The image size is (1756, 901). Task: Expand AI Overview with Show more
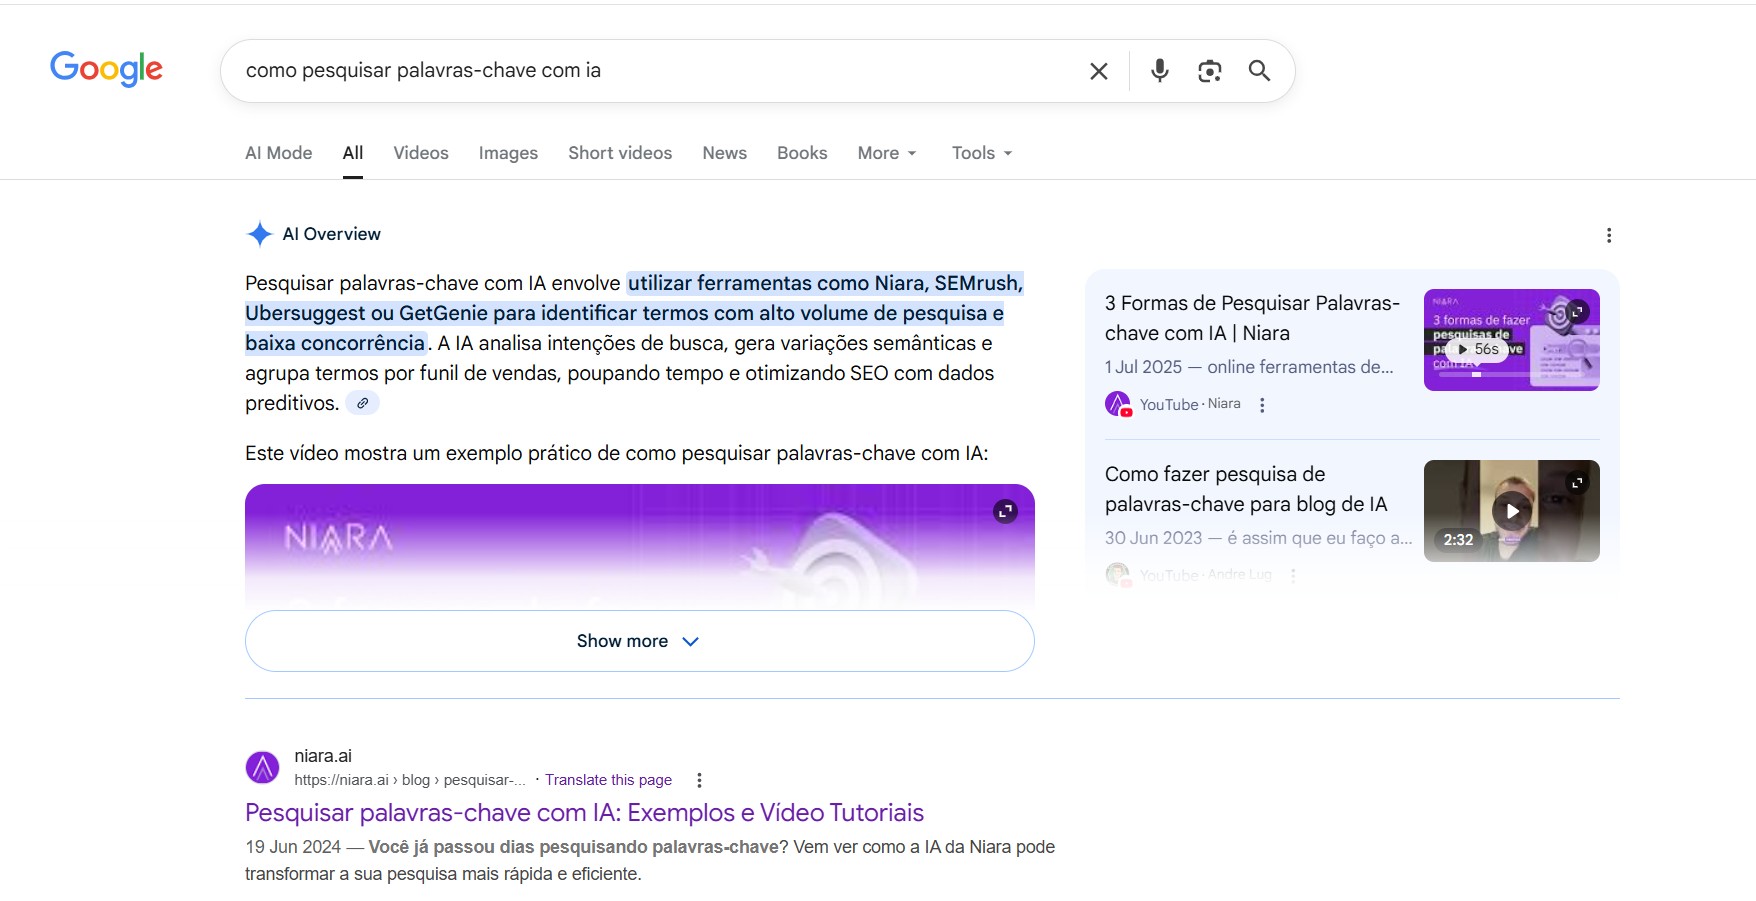click(639, 641)
